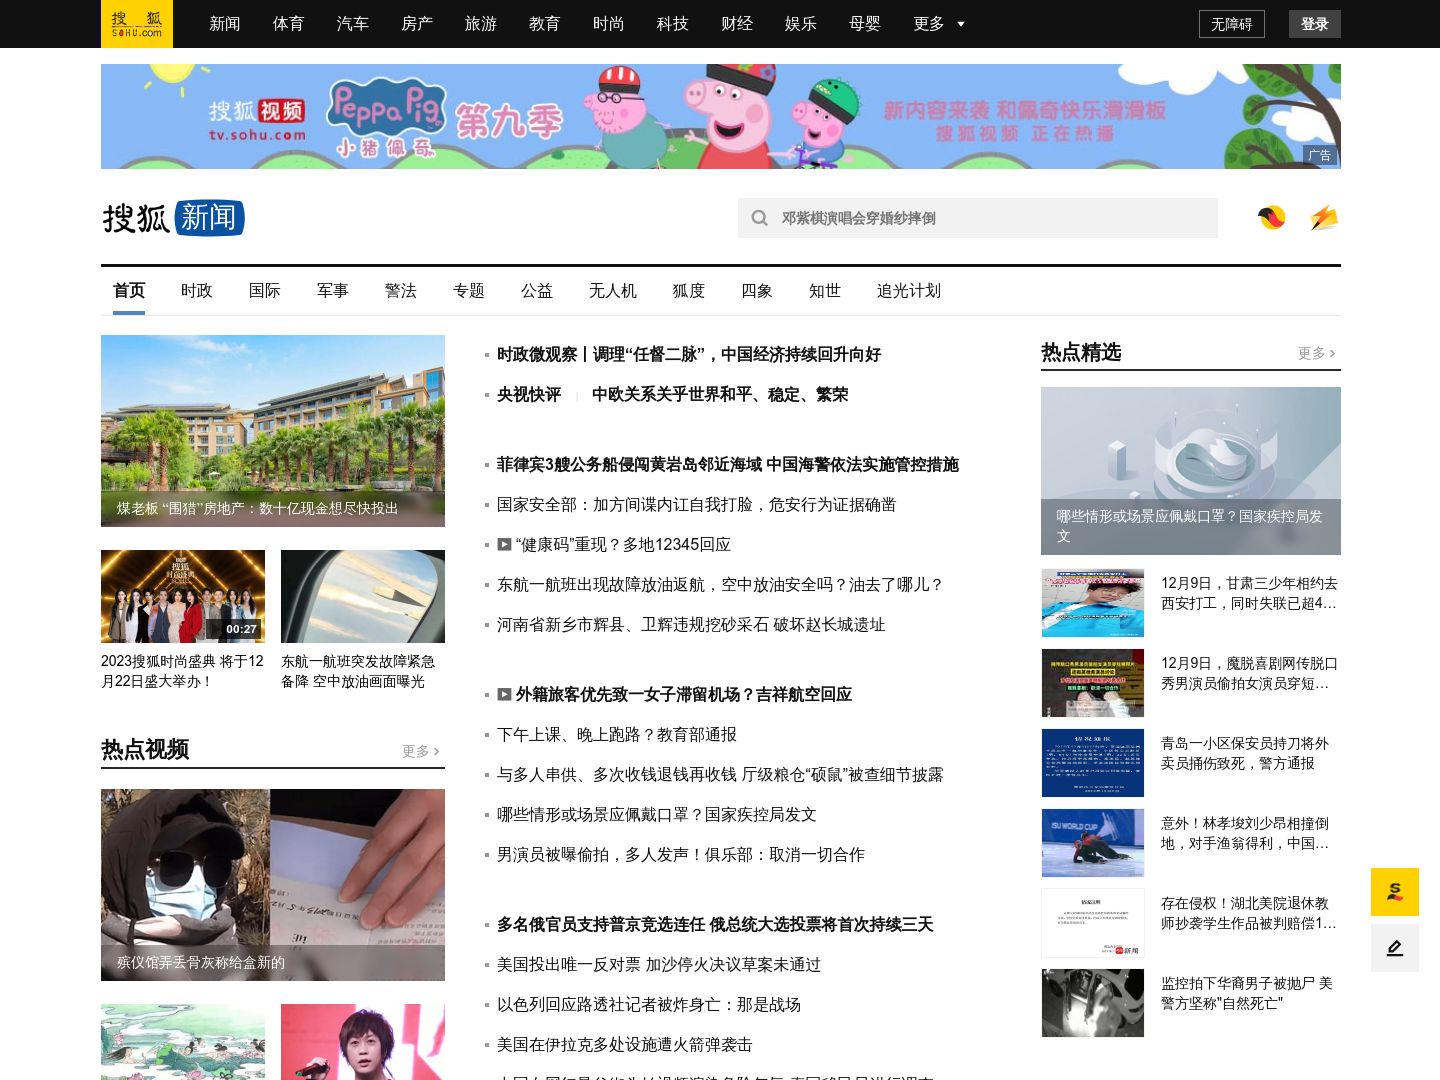Open 时政微观察 headline

[x=689, y=354]
